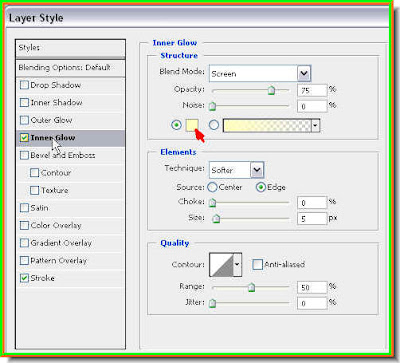Open the Inner Glow settings entry
Viewport: 400px width, 363px height.
(53, 137)
